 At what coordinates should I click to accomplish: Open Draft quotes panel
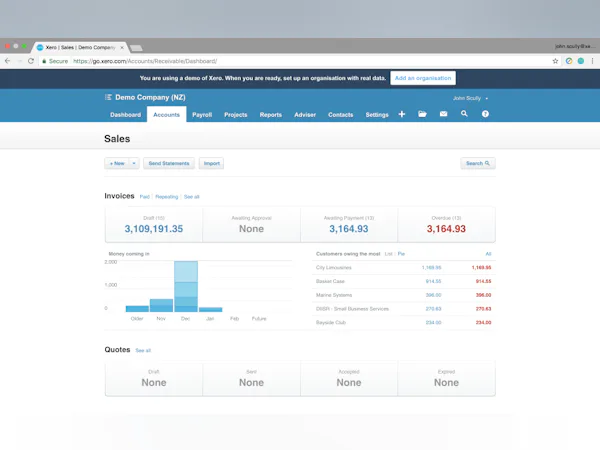(x=154, y=378)
